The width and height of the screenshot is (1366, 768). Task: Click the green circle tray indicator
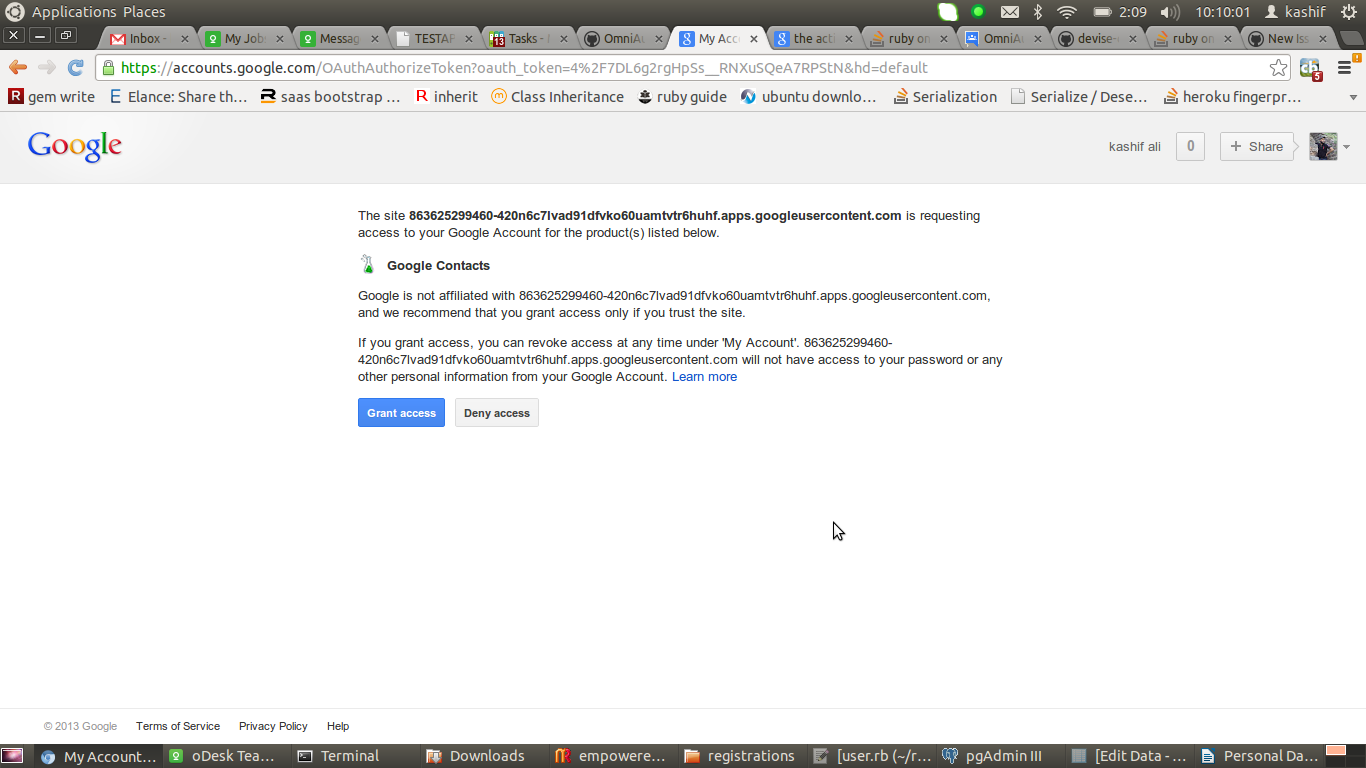click(978, 12)
